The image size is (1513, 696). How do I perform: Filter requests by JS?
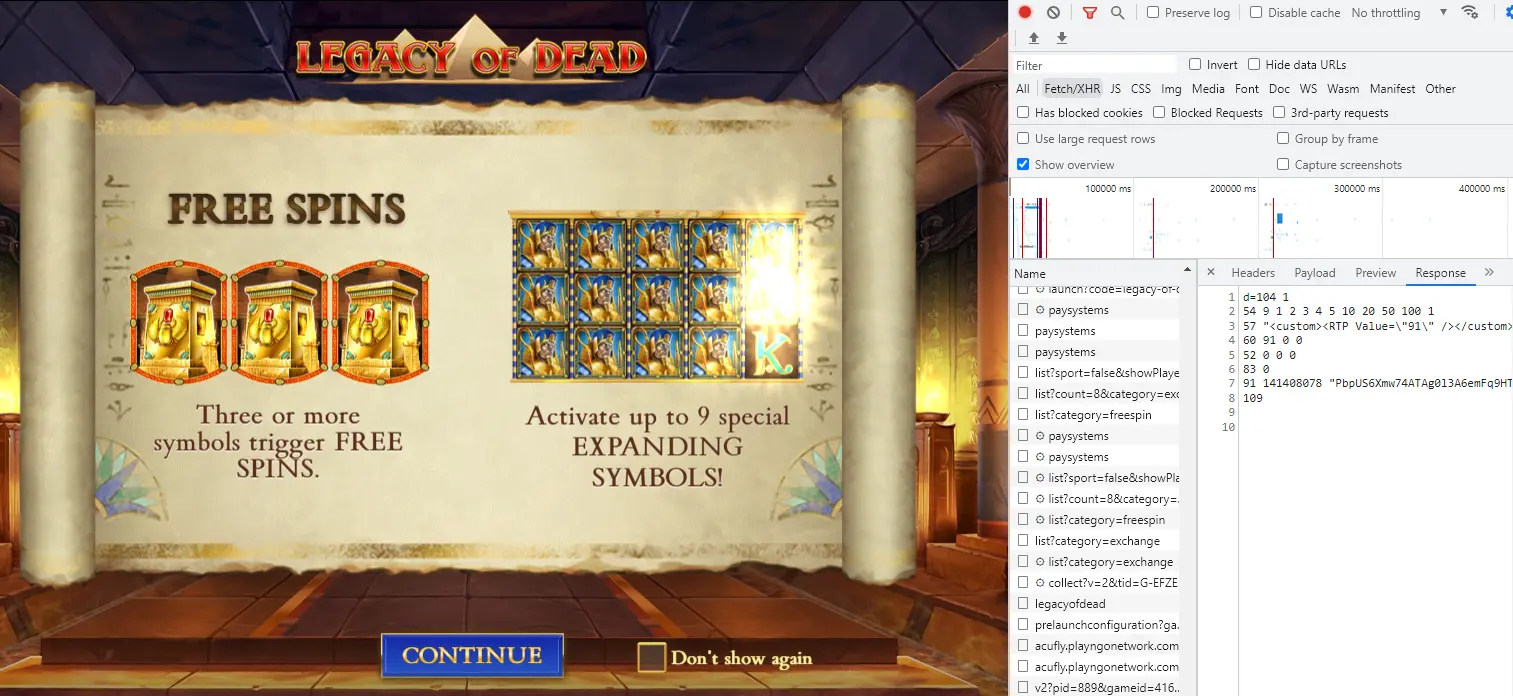tap(1115, 89)
